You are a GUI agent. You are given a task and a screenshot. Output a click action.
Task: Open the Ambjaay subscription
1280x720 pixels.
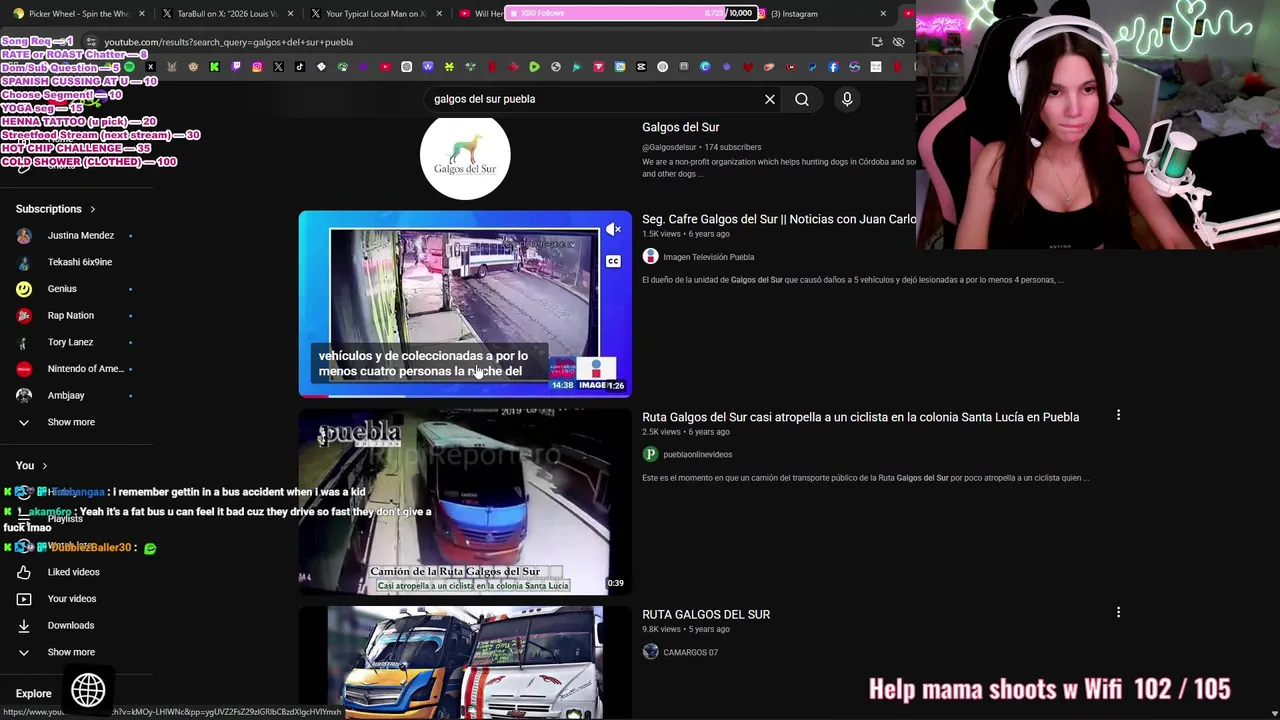(66, 395)
